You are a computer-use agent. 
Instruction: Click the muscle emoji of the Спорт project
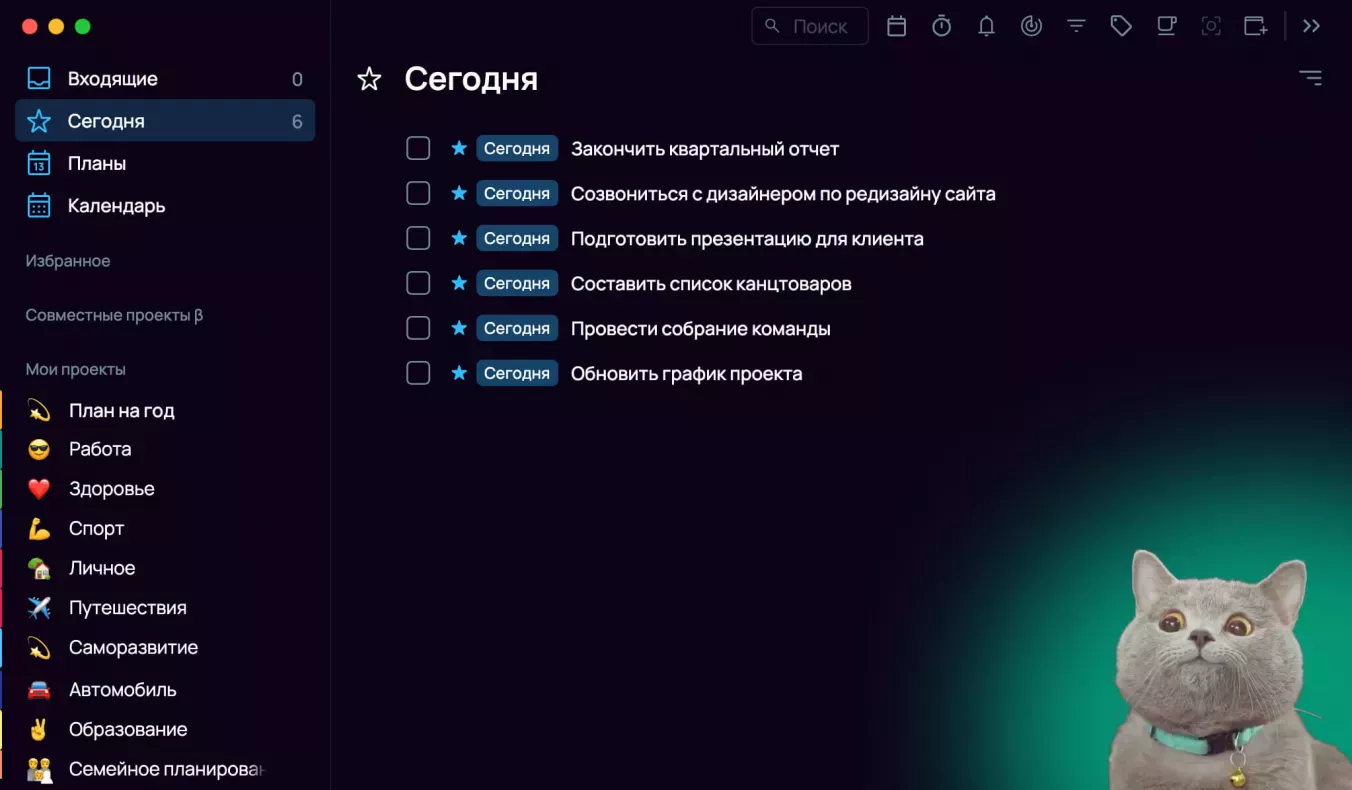[x=39, y=529]
